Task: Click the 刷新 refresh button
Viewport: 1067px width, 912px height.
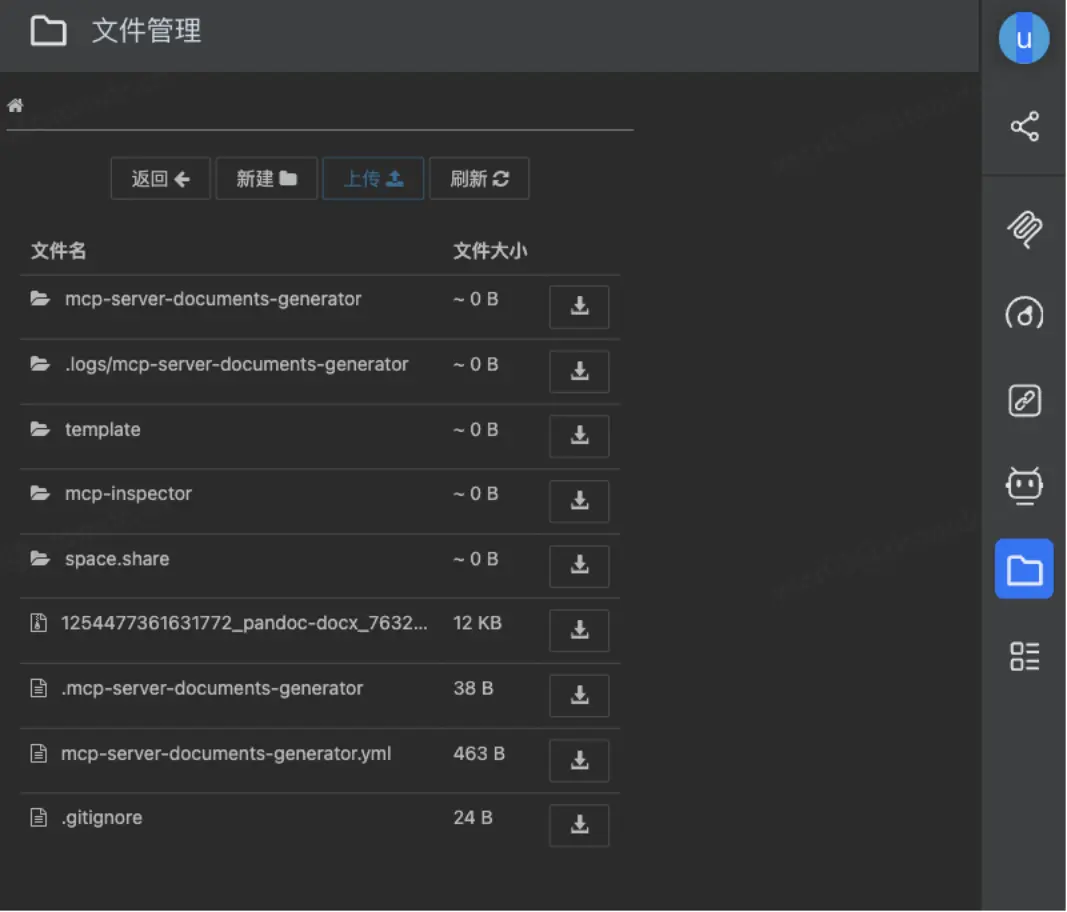Action: tap(479, 178)
